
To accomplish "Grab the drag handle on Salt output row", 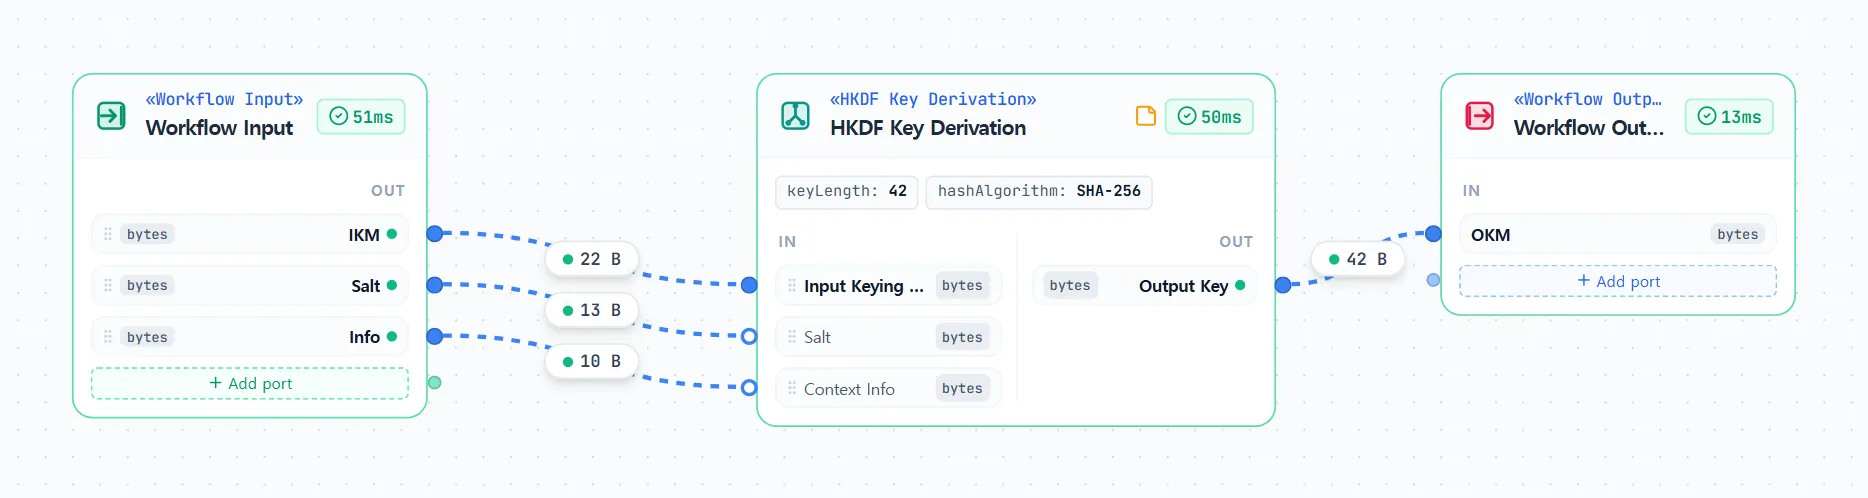I will point(108,285).
